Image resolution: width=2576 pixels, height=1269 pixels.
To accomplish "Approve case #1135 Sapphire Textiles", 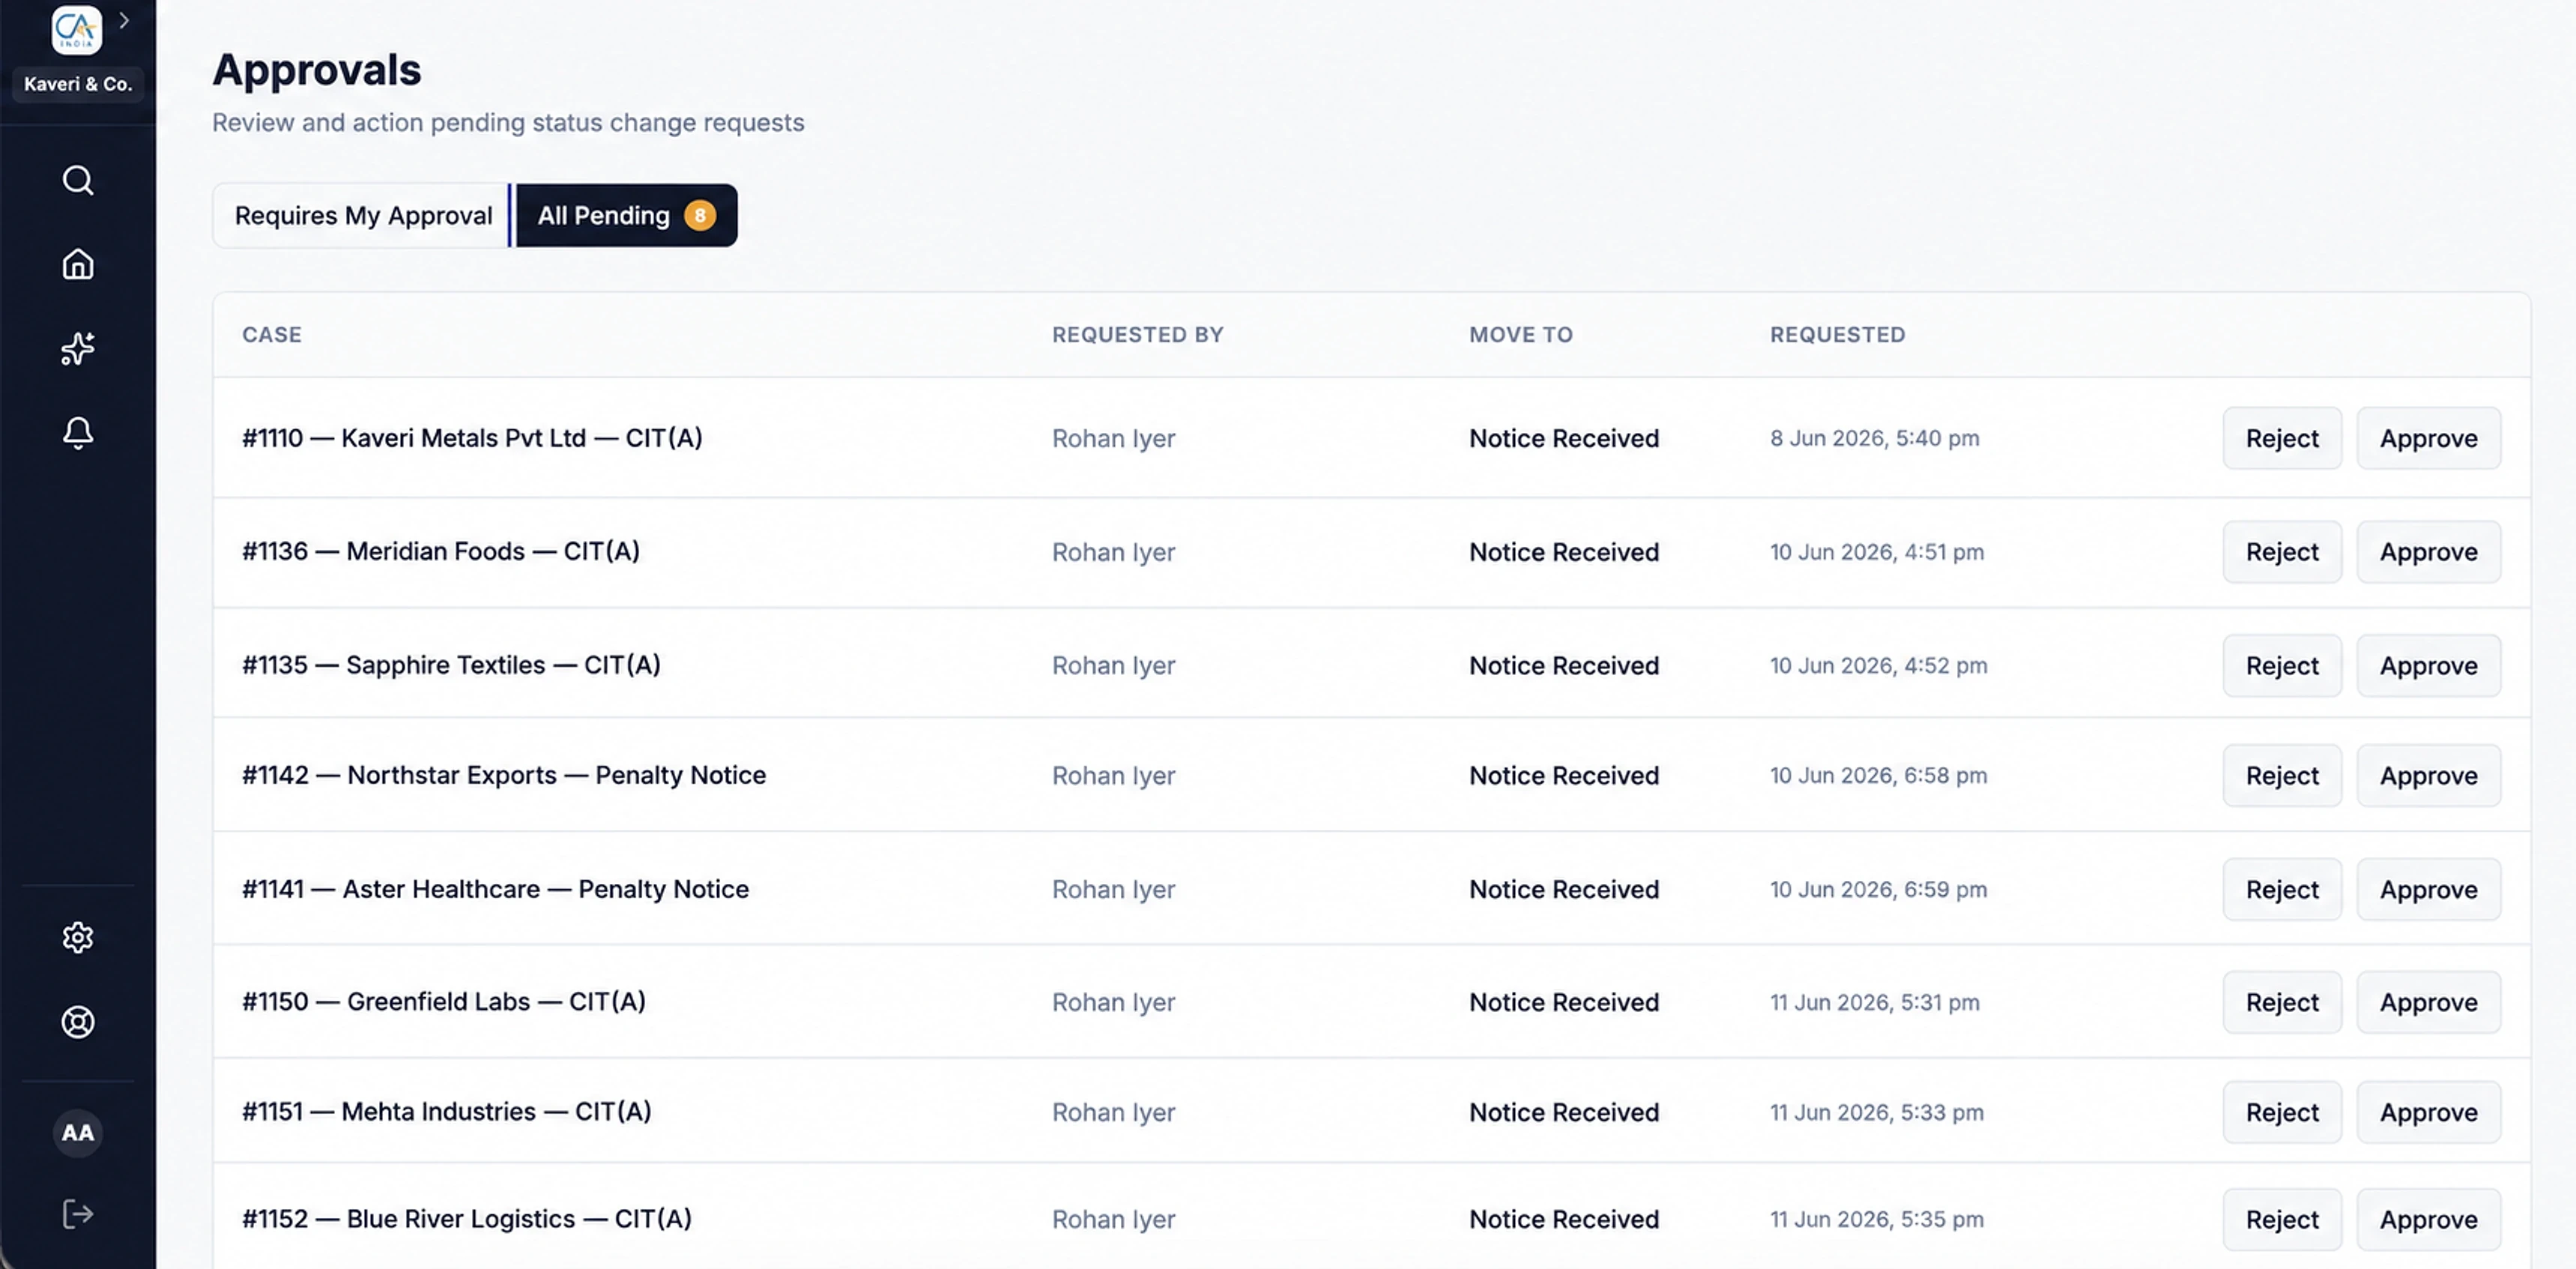I will pyautogui.click(x=2428, y=666).
